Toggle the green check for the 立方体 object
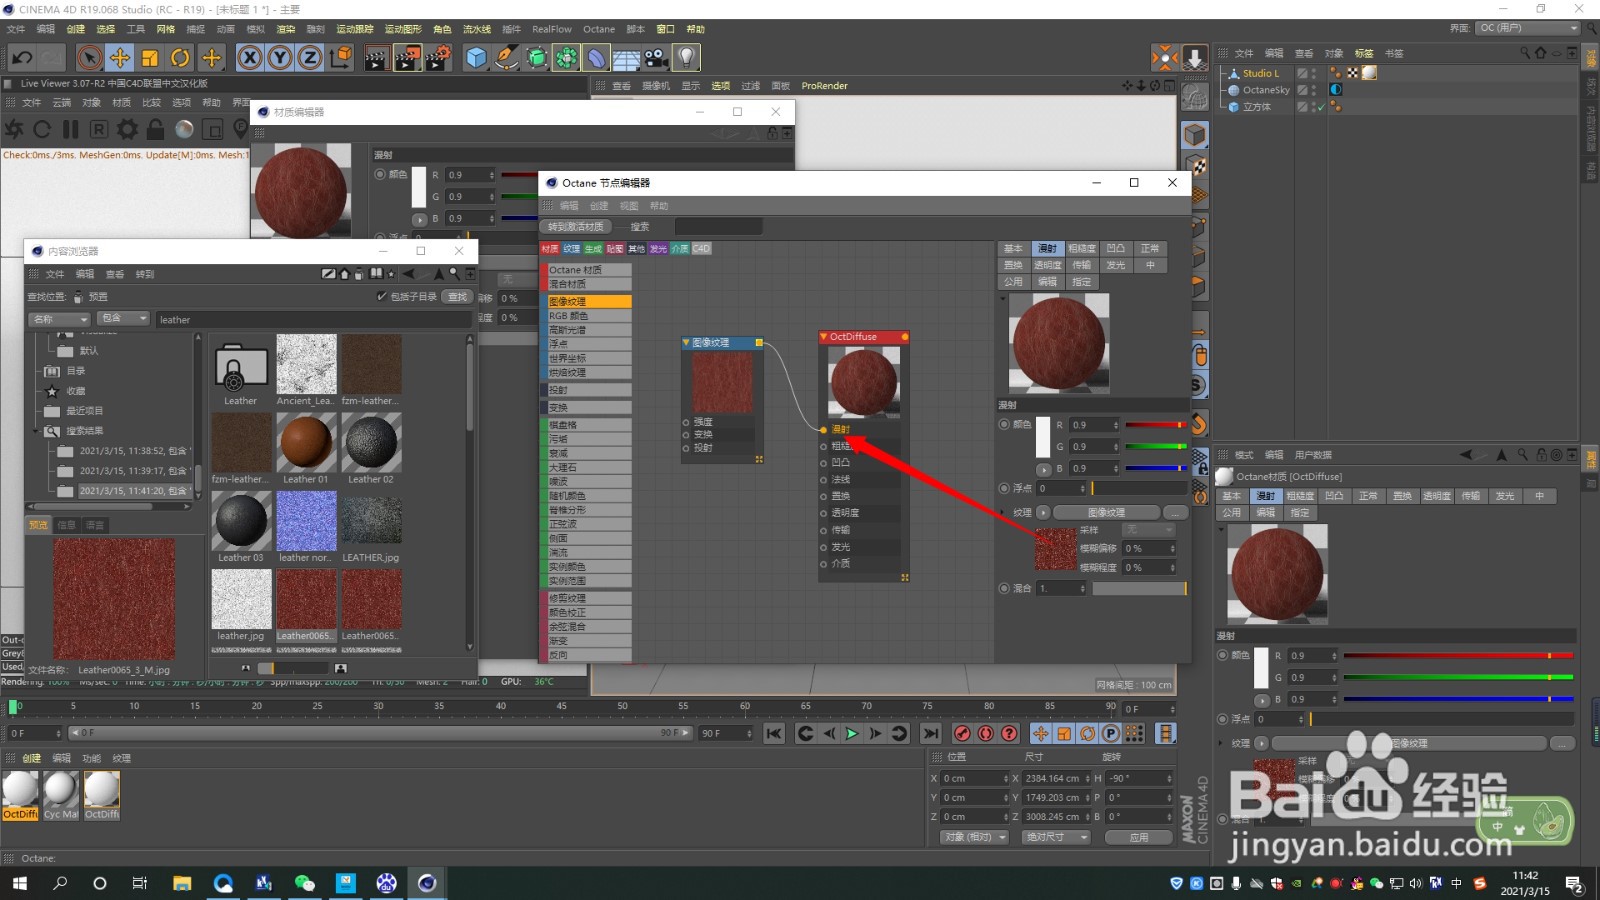The width and height of the screenshot is (1600, 900). pos(1321,107)
